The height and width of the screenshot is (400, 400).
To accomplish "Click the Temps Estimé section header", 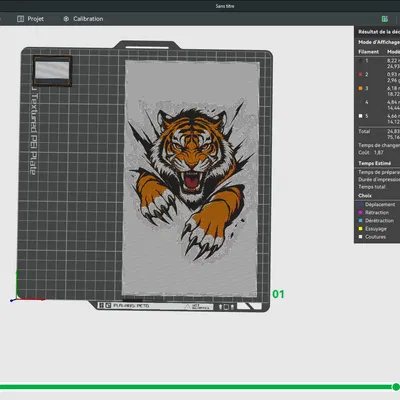I will tap(374, 163).
